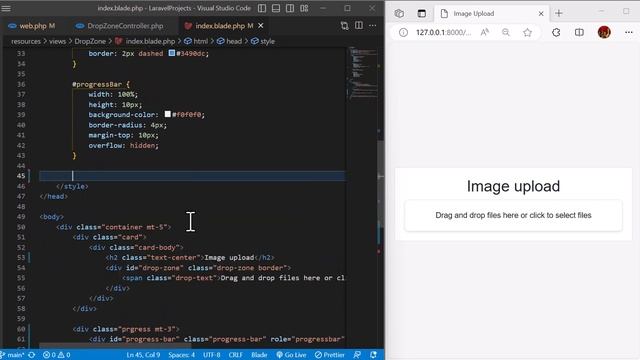Open Customize Layout icon in title bar

tap(304, 8)
